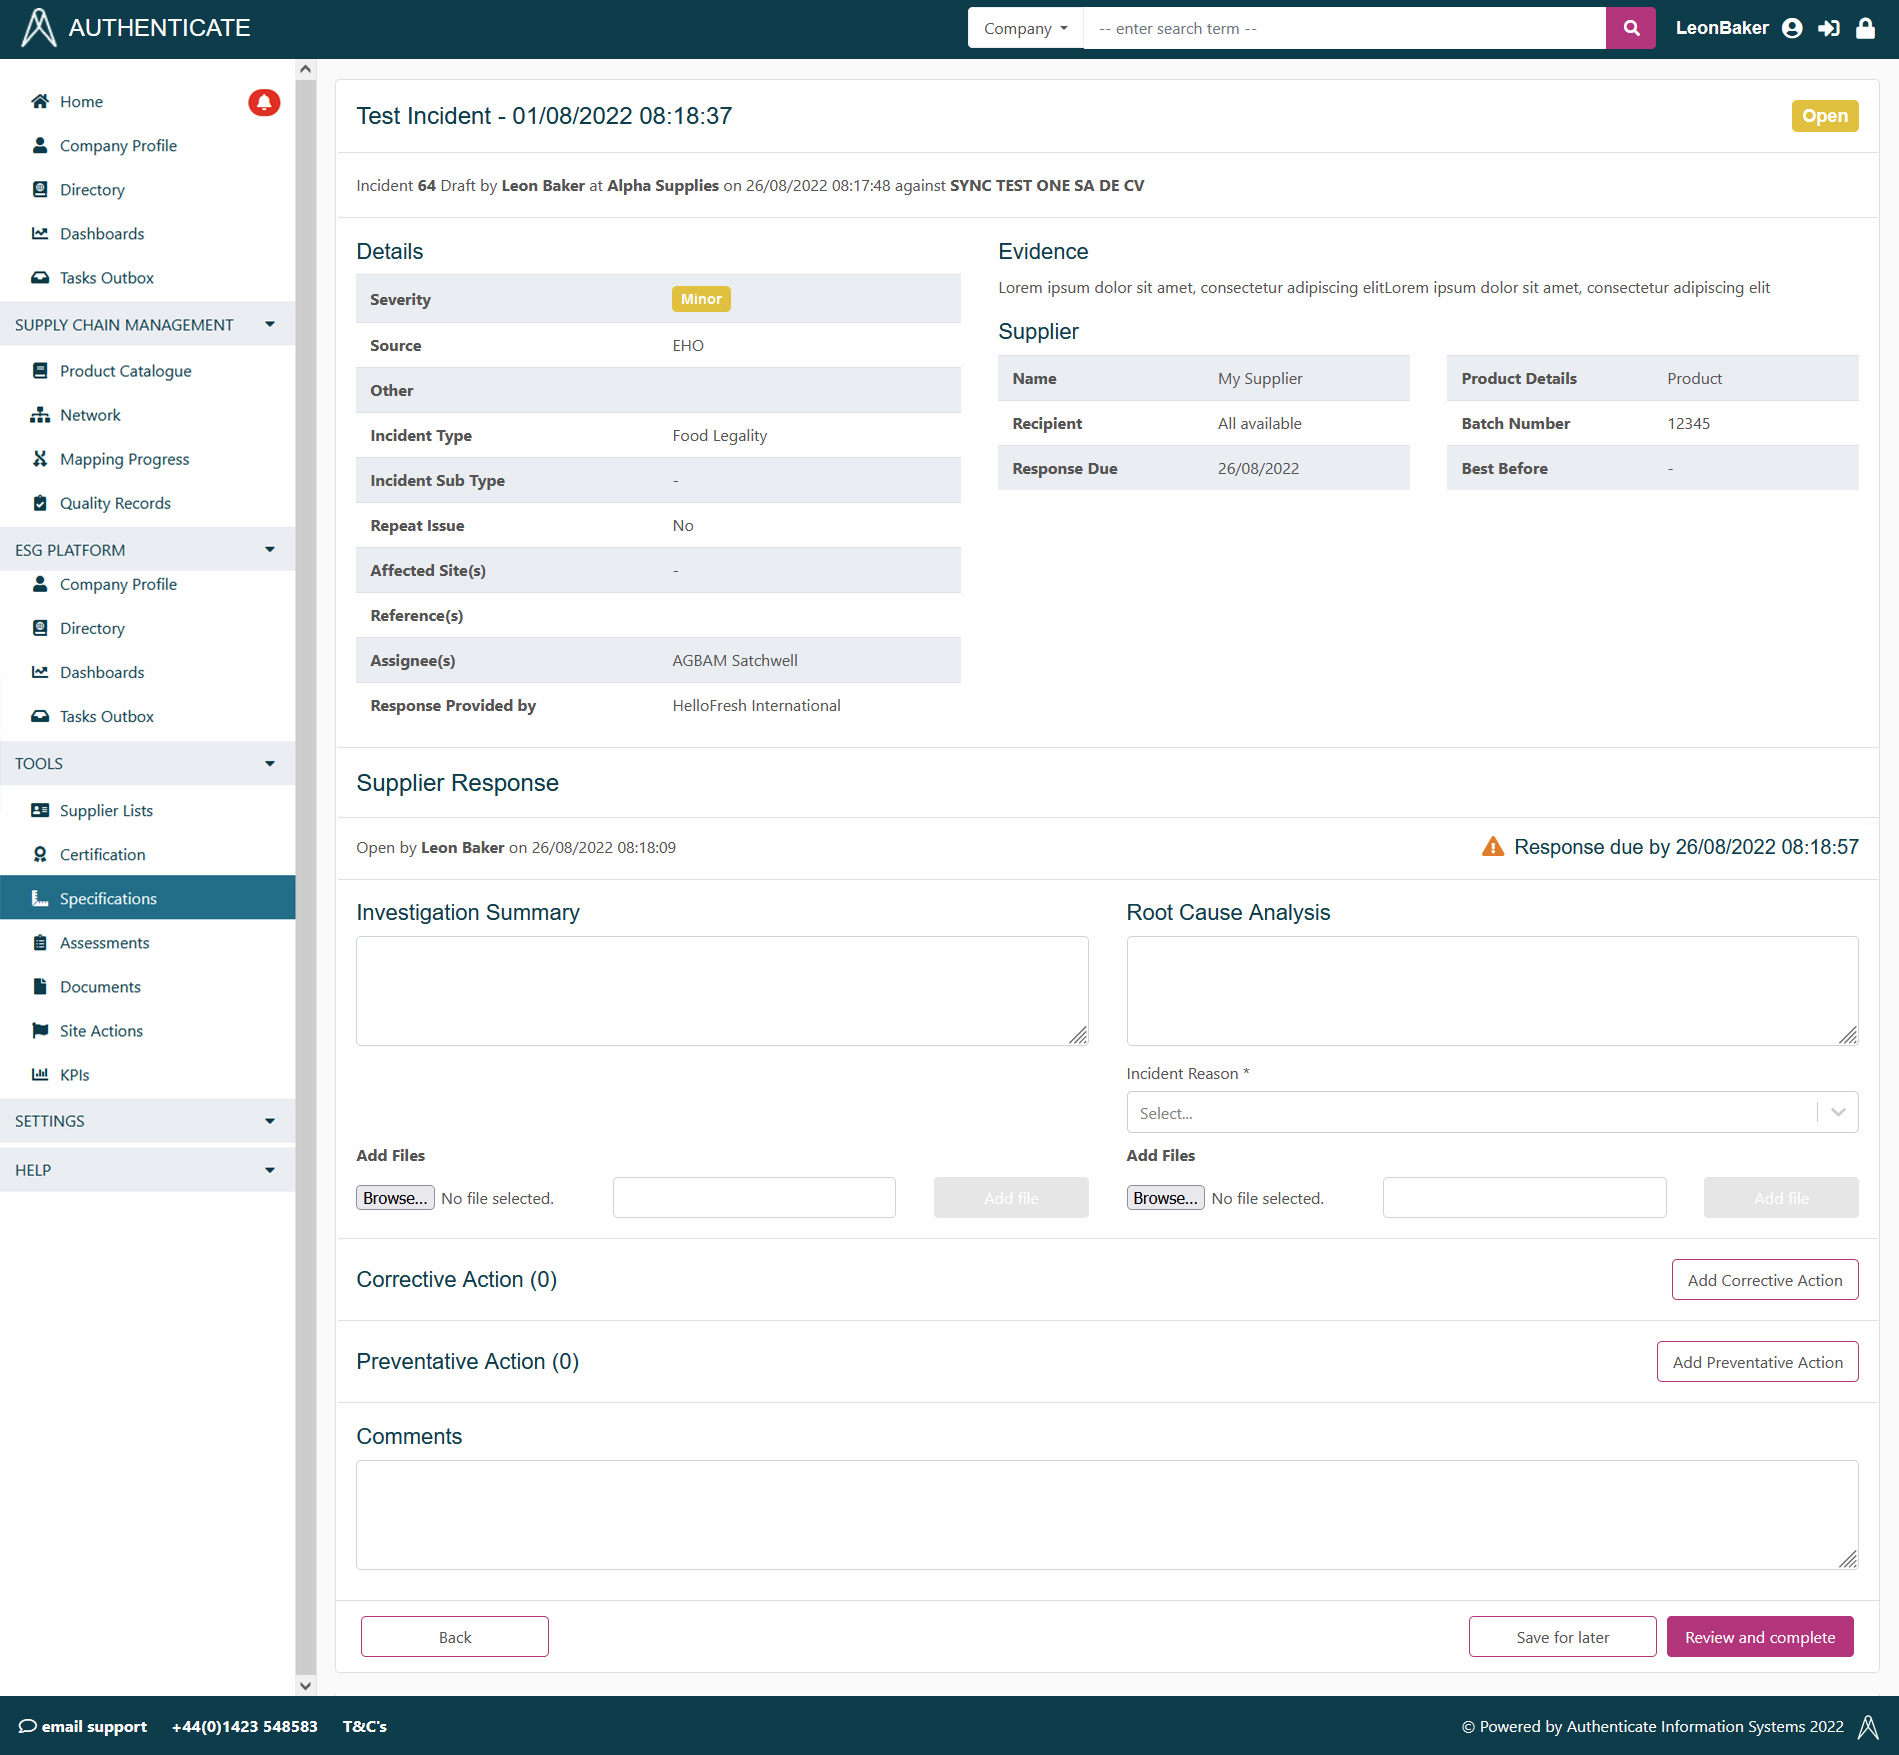Click into the Investigation Summary text area
1899x1755 pixels.
click(721, 991)
